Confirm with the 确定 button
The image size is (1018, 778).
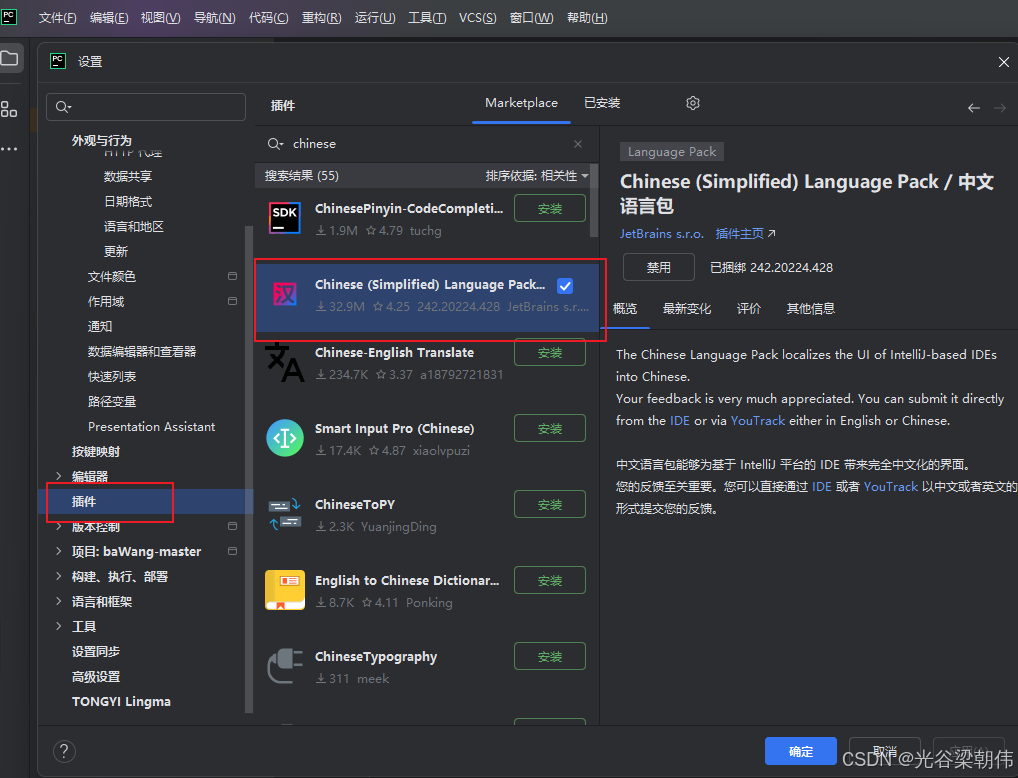(x=801, y=751)
